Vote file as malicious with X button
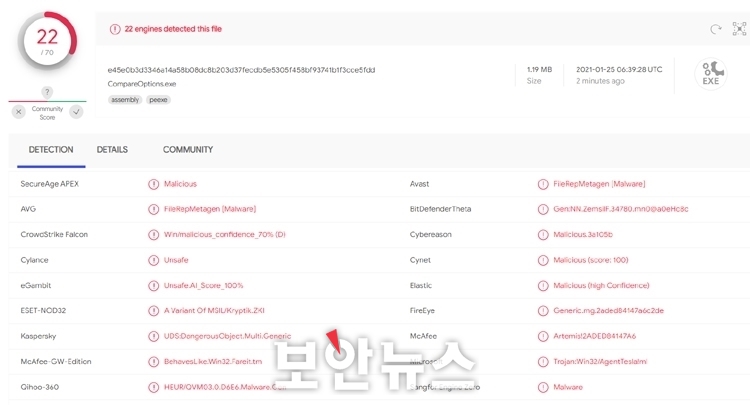750x405 pixels. pos(19,112)
